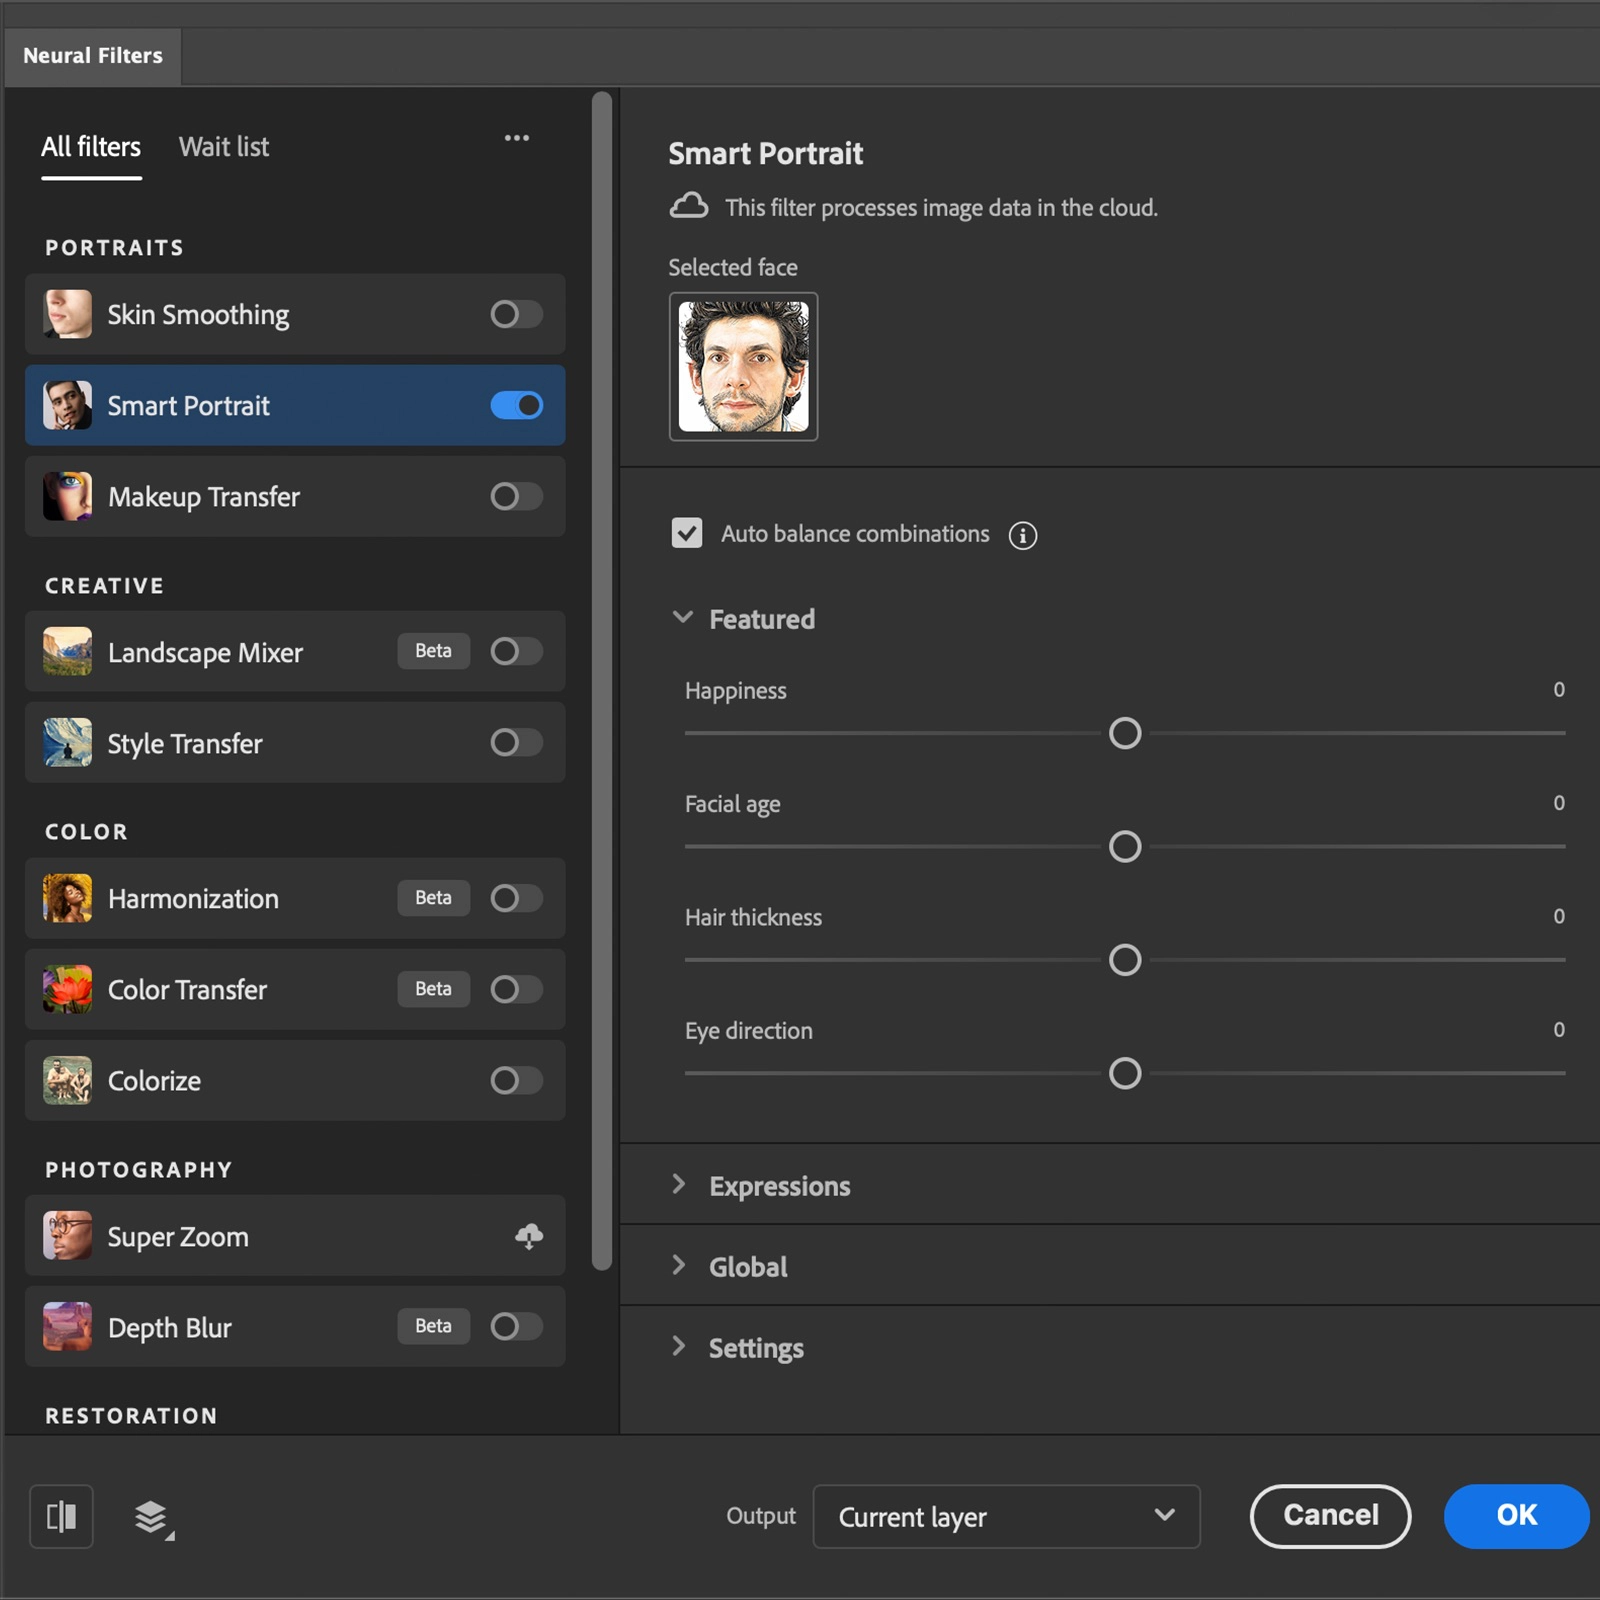This screenshot has height=1600, width=1600.
Task: Click the Beta badge on Landscape Mixer
Action: tap(433, 651)
